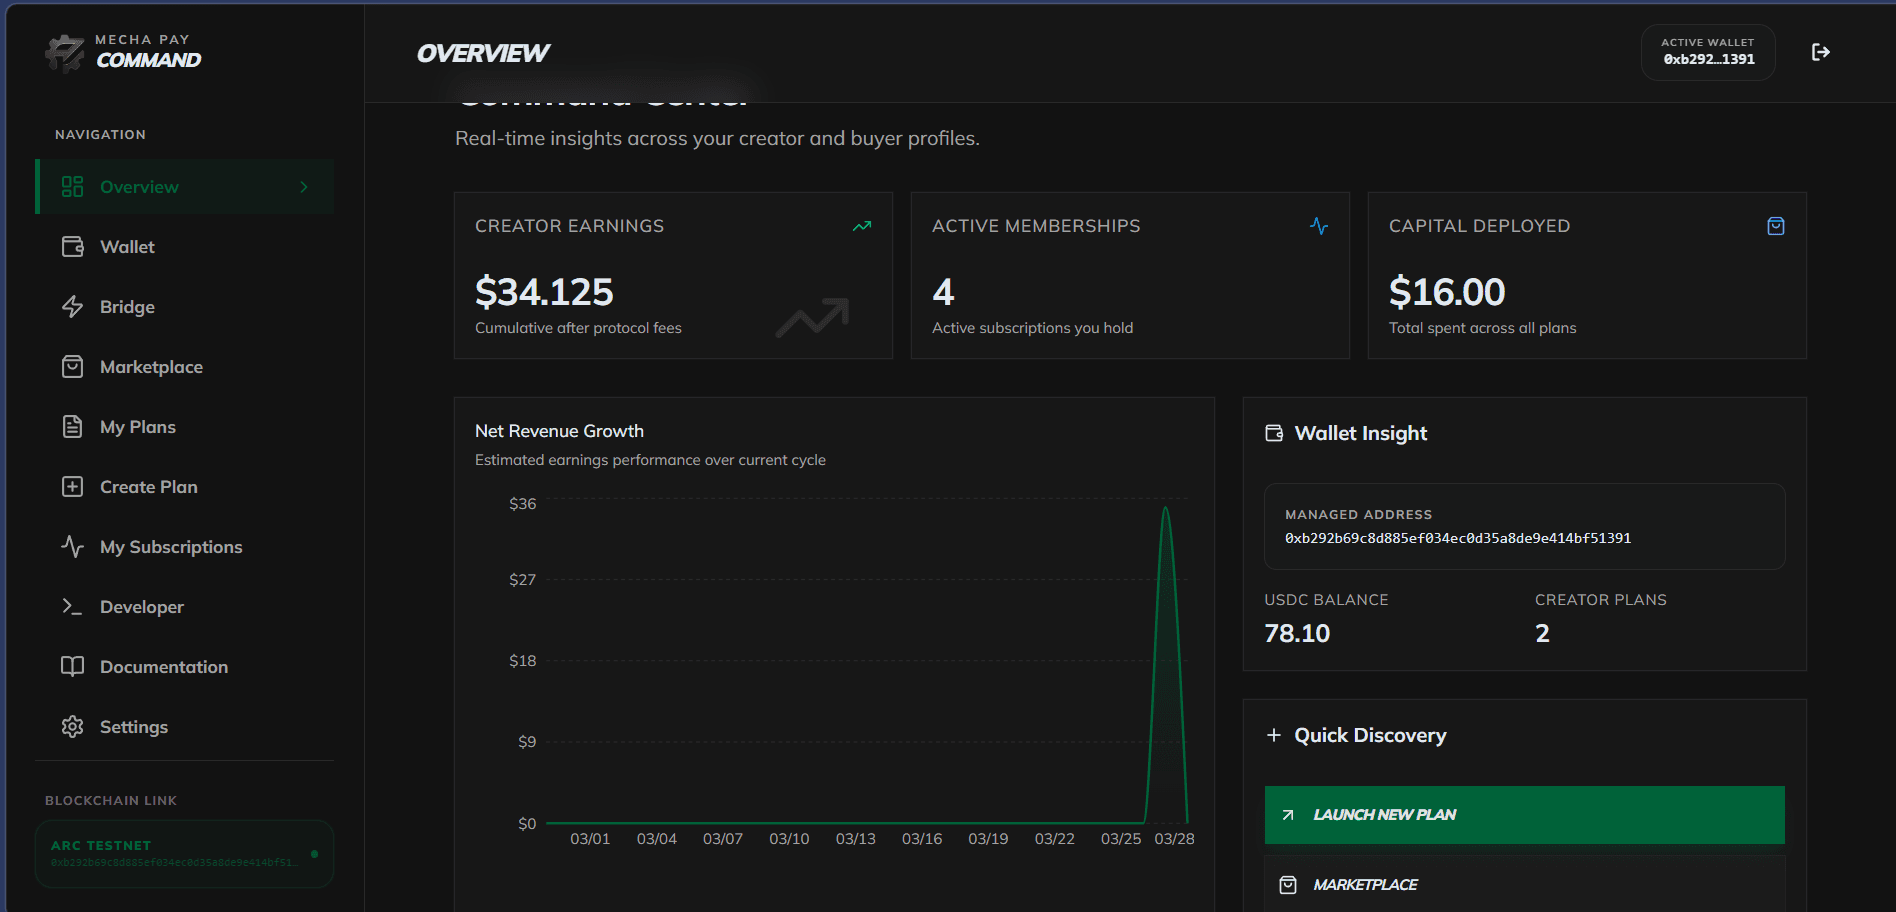Click the Quick Discovery heading
Viewport: 1896px width, 912px height.
click(x=1370, y=735)
